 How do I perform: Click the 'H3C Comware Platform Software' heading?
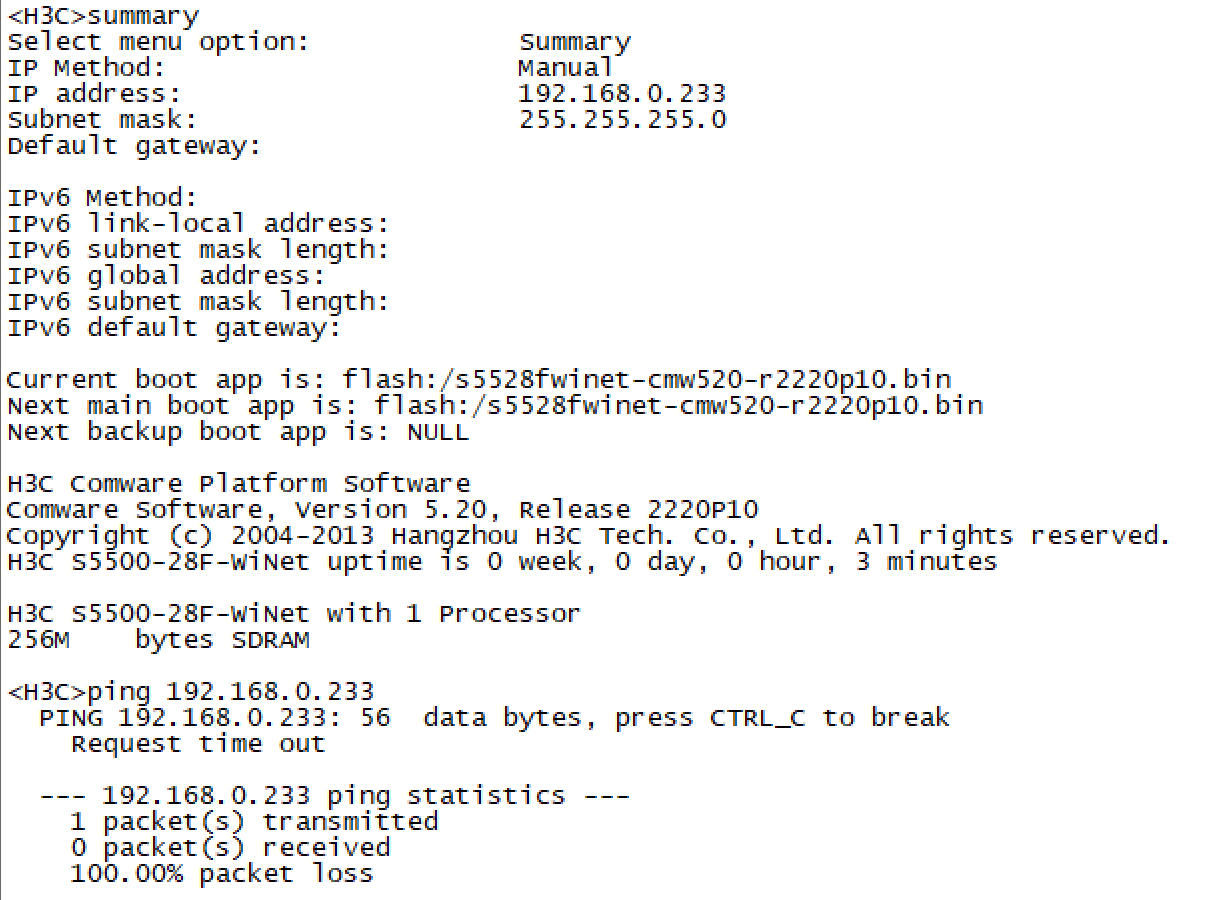(238, 484)
